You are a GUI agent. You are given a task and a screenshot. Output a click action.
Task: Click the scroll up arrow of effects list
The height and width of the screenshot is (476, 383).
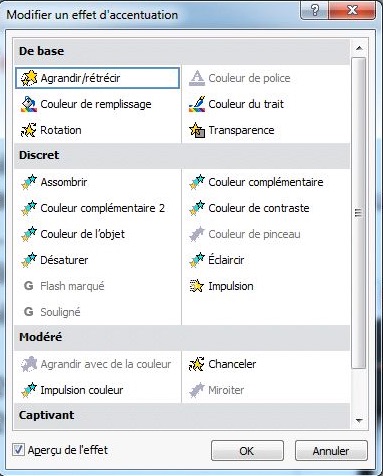pyautogui.click(x=359, y=48)
